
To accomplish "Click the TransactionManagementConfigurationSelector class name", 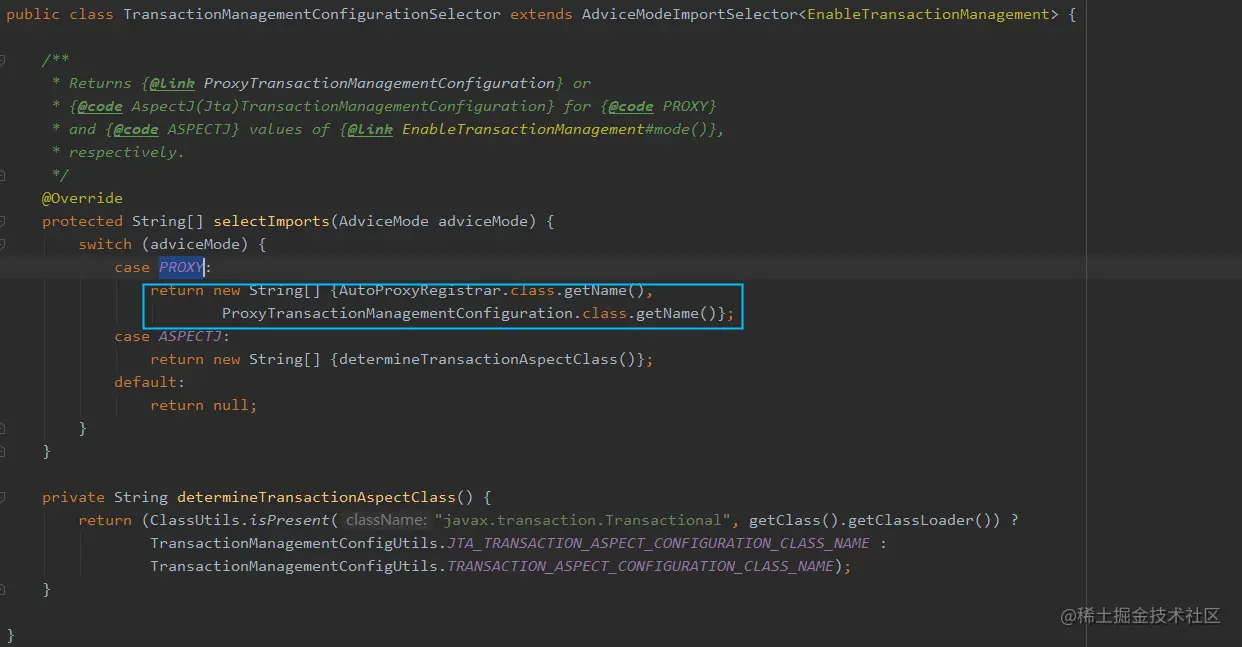I will point(312,15).
